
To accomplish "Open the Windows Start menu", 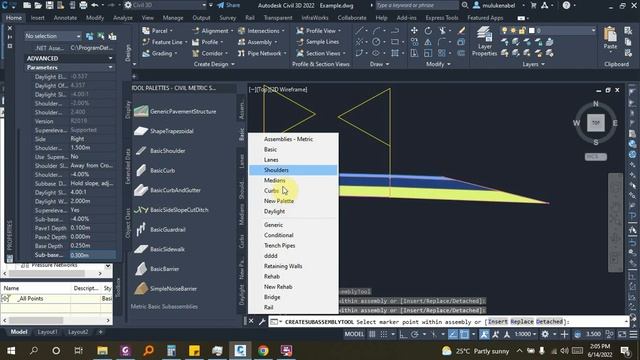I will pos(11,351).
